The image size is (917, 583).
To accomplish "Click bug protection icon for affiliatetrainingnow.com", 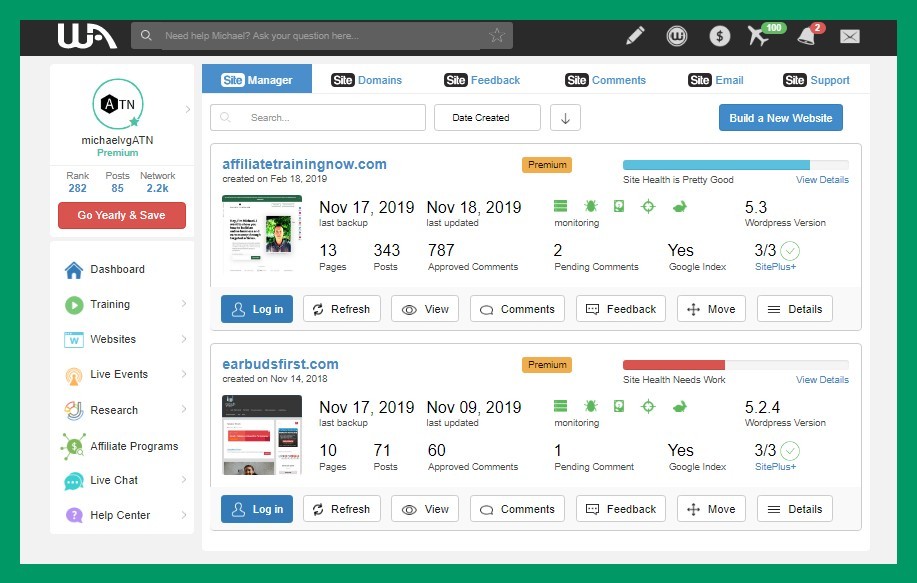I will 591,206.
